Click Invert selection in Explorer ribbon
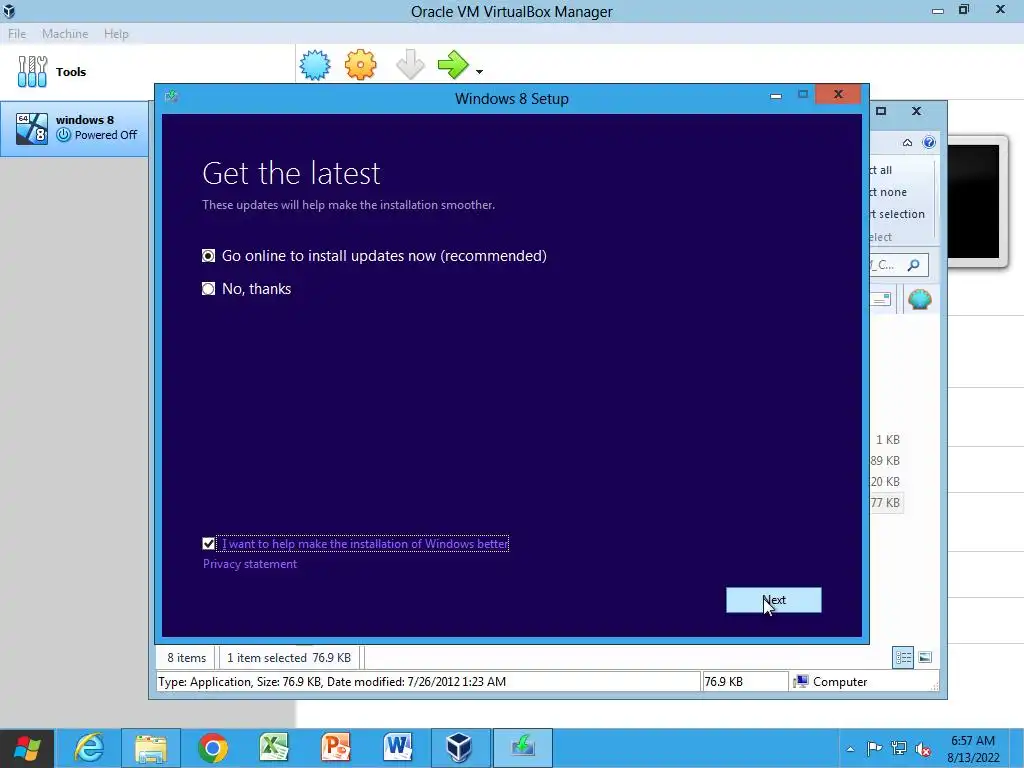This screenshot has height=768, width=1024. point(897,214)
